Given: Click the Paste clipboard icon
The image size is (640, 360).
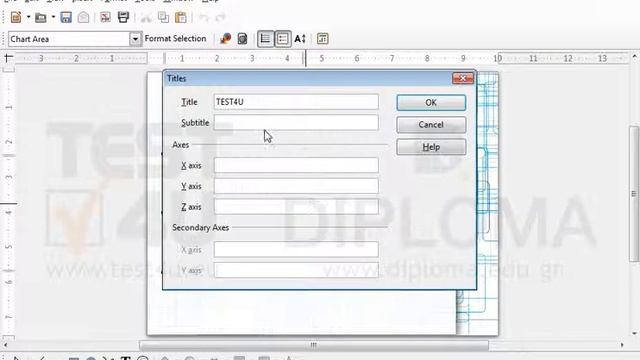Looking at the screenshot, I should tap(180, 17).
